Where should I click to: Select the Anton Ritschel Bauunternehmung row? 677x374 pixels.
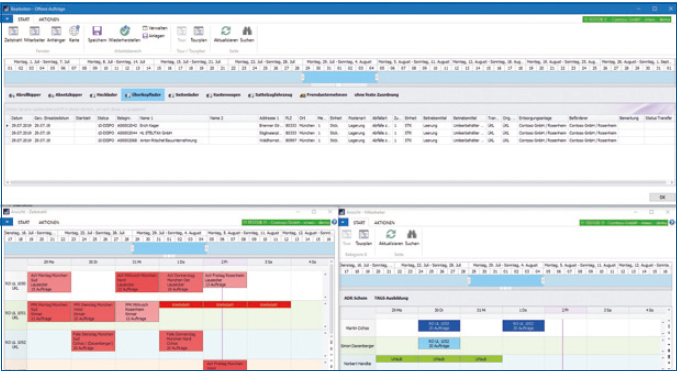(x=339, y=140)
